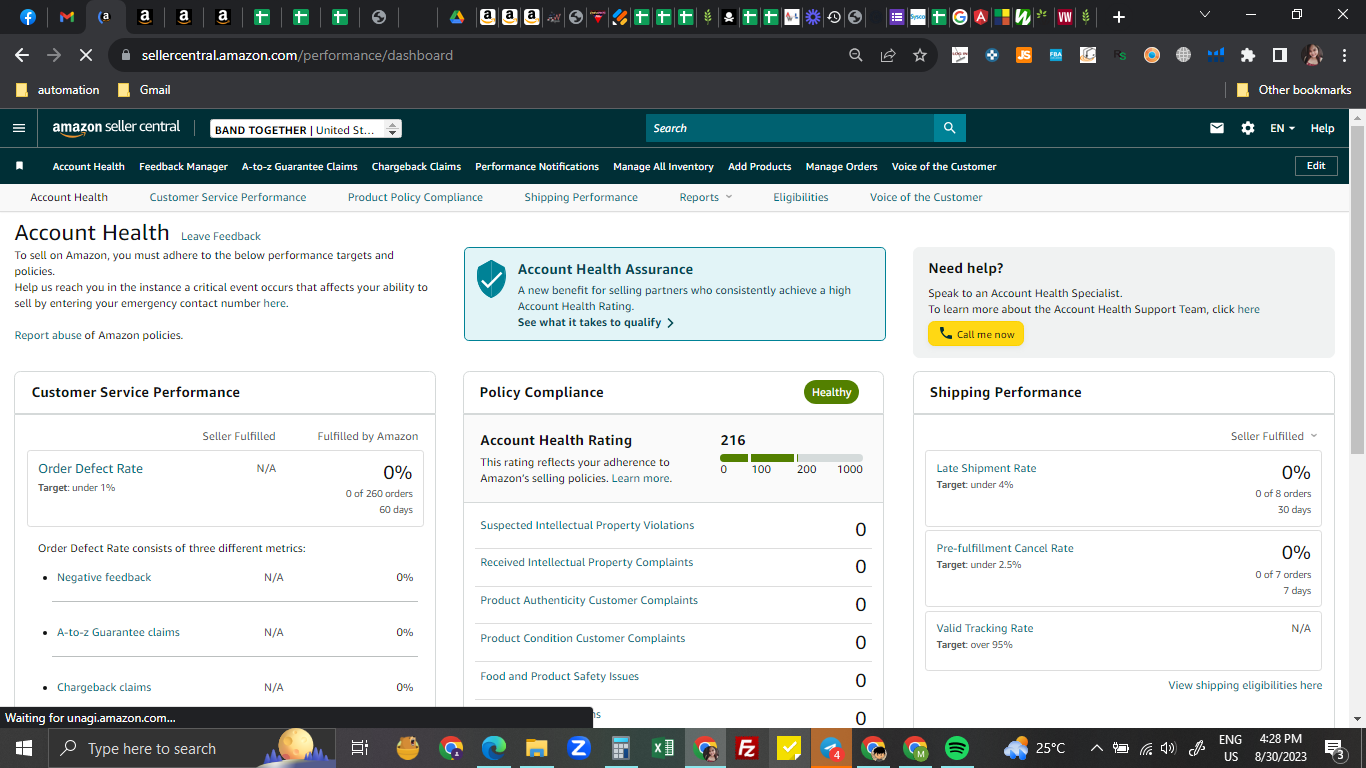
Task: Open a new browser tab
Action: pos(1119,17)
